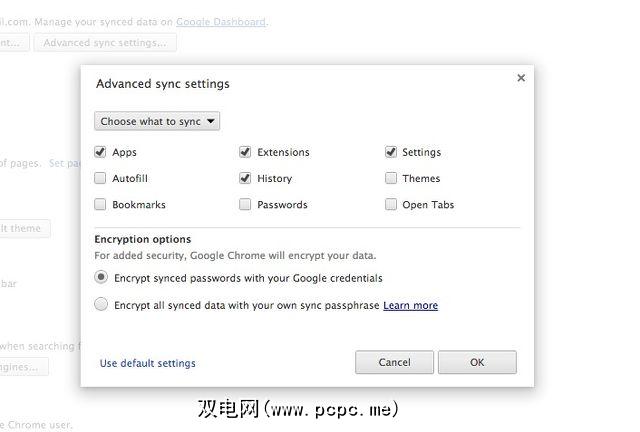Viewport: 640px width, 432px height.
Task: Uncheck the Apps checkbox
Action: pos(100,152)
